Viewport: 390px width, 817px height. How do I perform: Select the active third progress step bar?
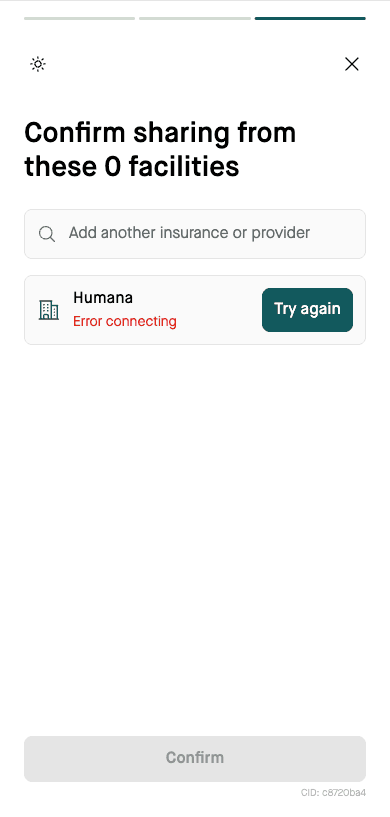tap(310, 19)
